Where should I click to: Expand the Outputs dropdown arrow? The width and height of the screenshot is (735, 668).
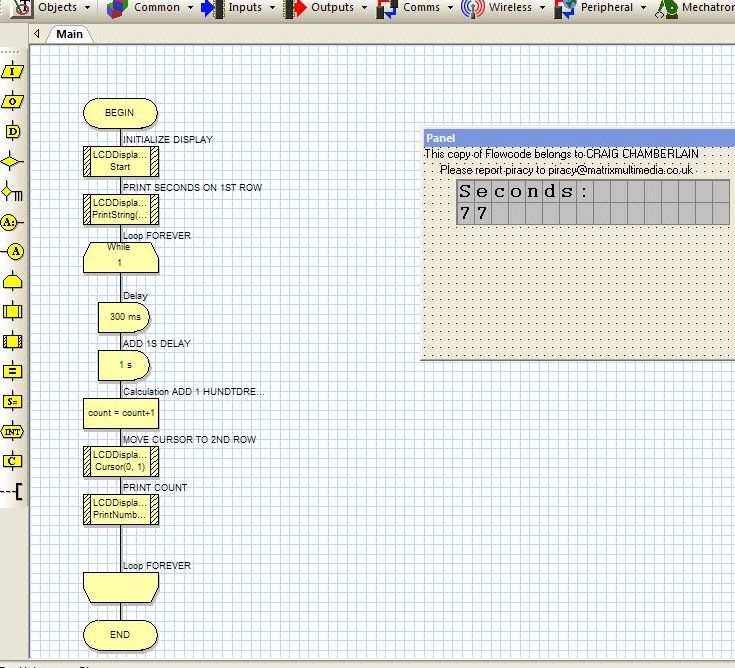pos(364,8)
